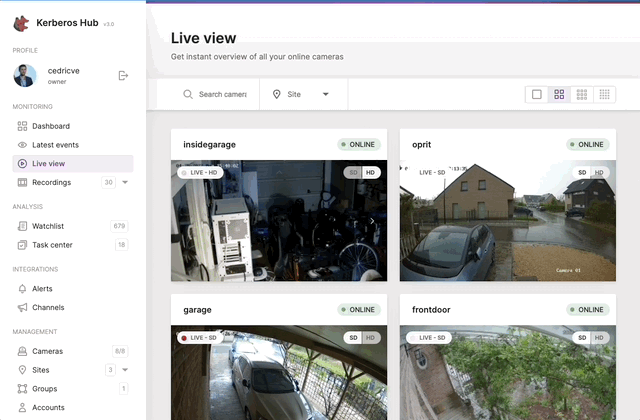The width and height of the screenshot is (640, 420).
Task: Click the LIVE - SD badge on garage
Action: pos(200,338)
